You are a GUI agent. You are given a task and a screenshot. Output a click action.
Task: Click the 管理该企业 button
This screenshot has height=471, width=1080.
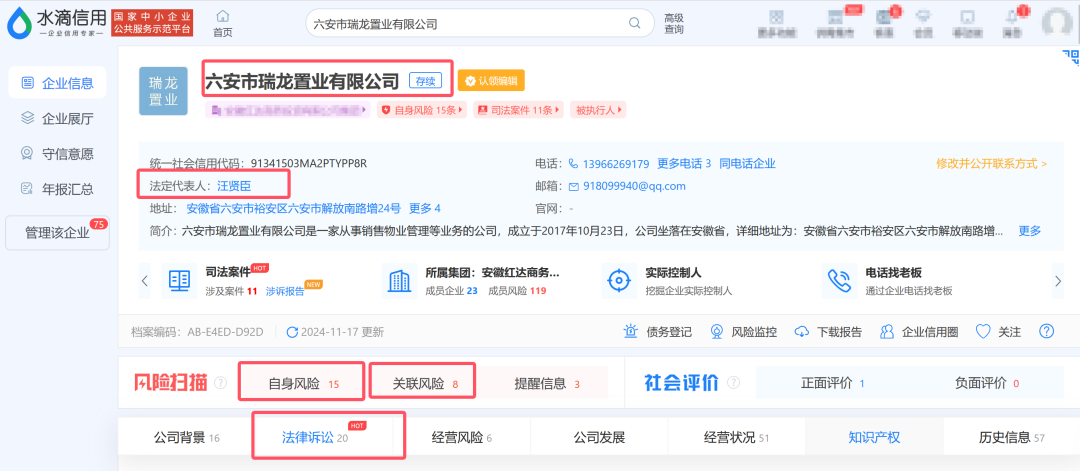tap(57, 233)
